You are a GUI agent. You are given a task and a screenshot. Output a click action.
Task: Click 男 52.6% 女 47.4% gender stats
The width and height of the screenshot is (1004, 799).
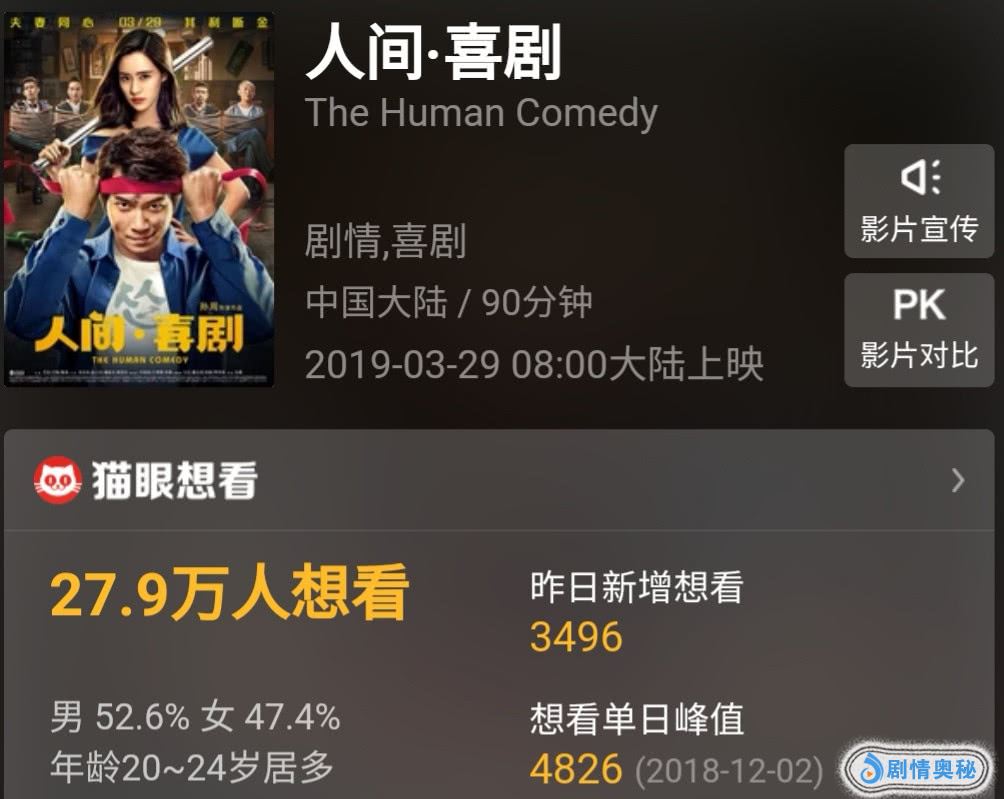(x=195, y=716)
